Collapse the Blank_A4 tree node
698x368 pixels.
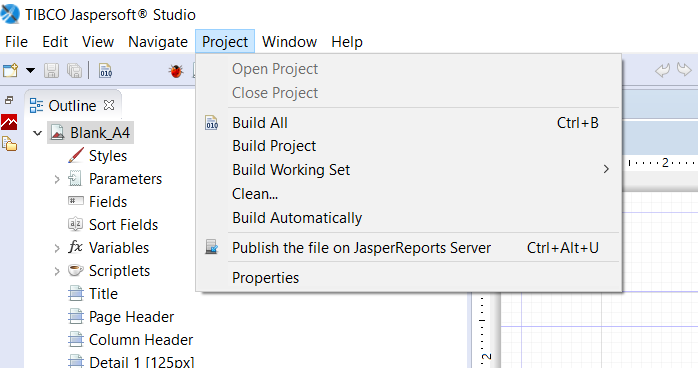pyautogui.click(x=37, y=133)
